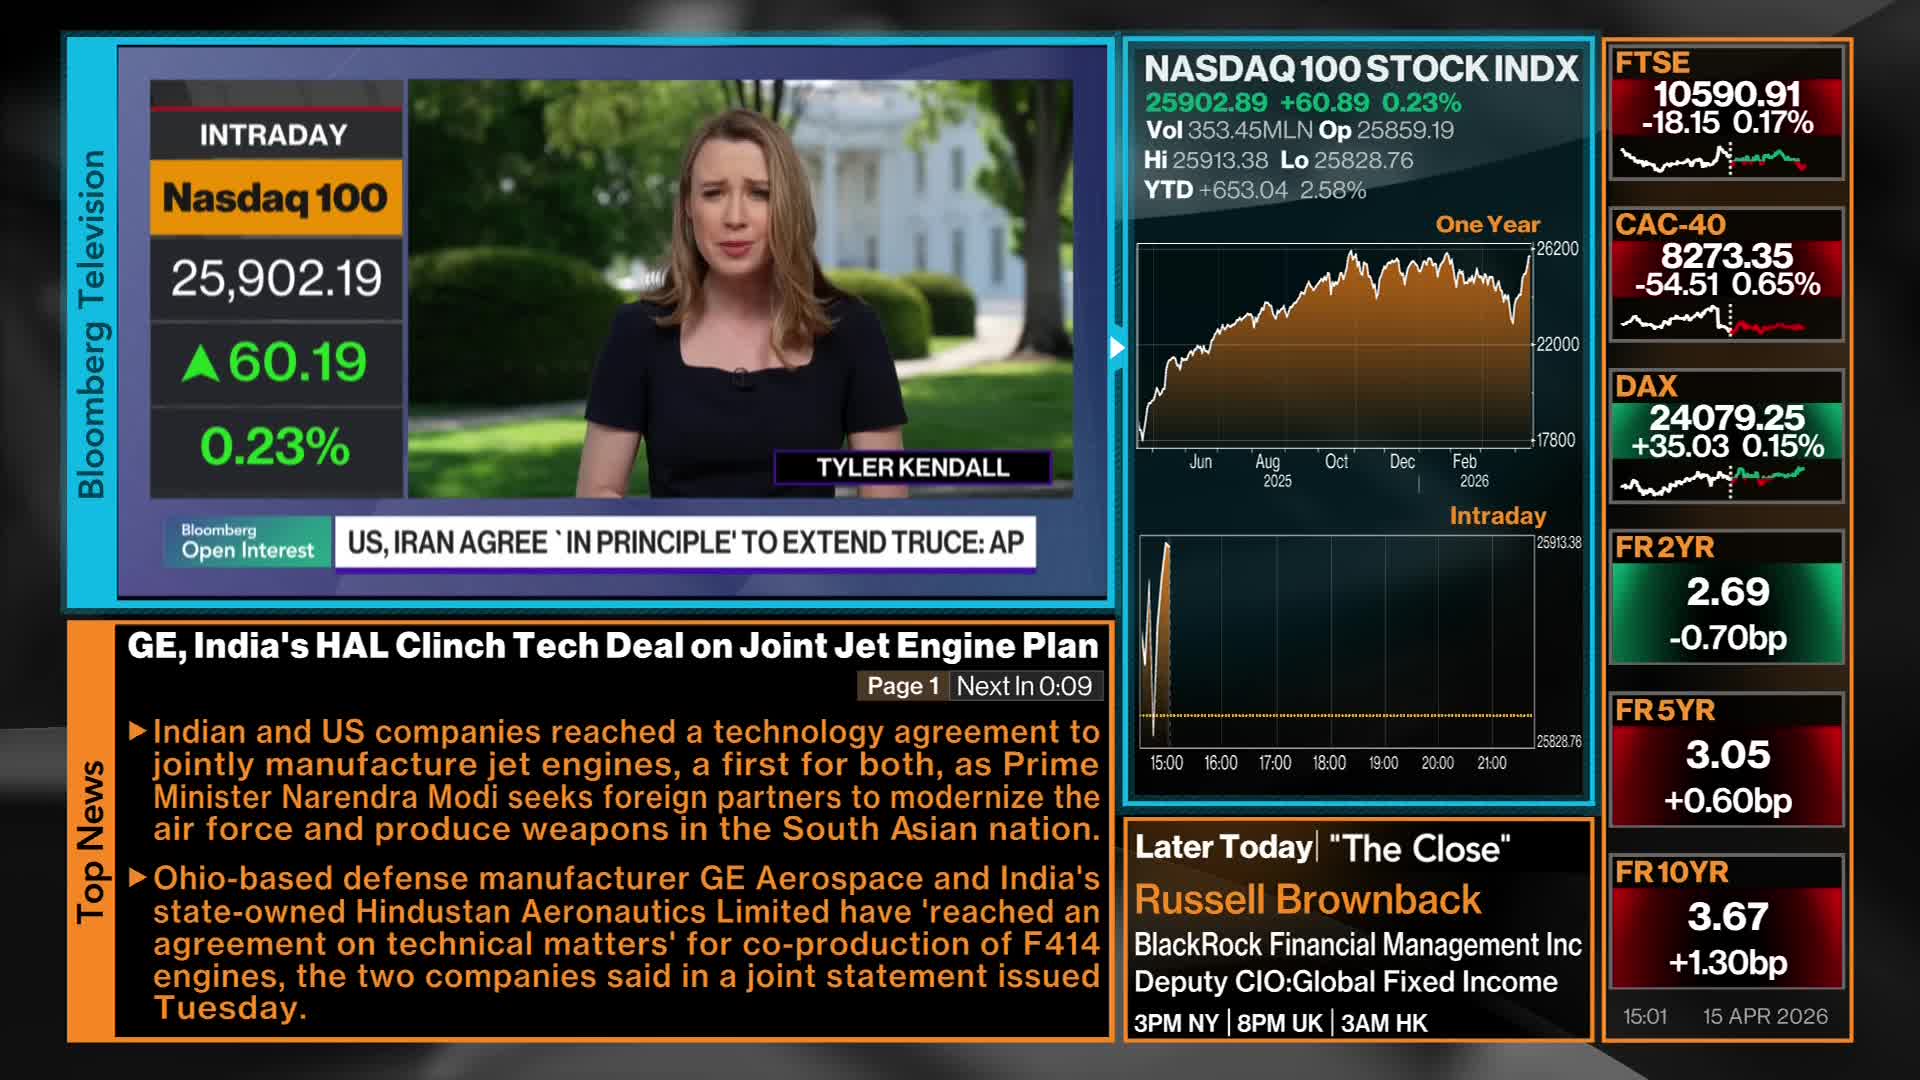Click the orange Nasdaq 100 label box
1920x1080 pixels.
tap(275, 198)
